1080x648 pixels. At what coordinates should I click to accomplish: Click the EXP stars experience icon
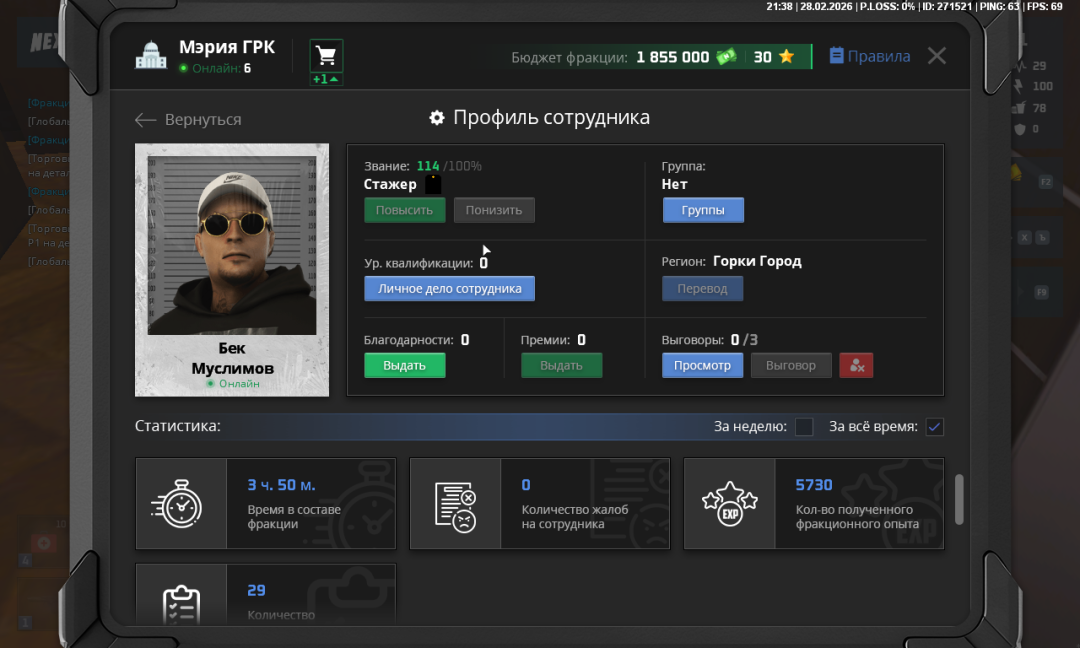click(x=729, y=504)
